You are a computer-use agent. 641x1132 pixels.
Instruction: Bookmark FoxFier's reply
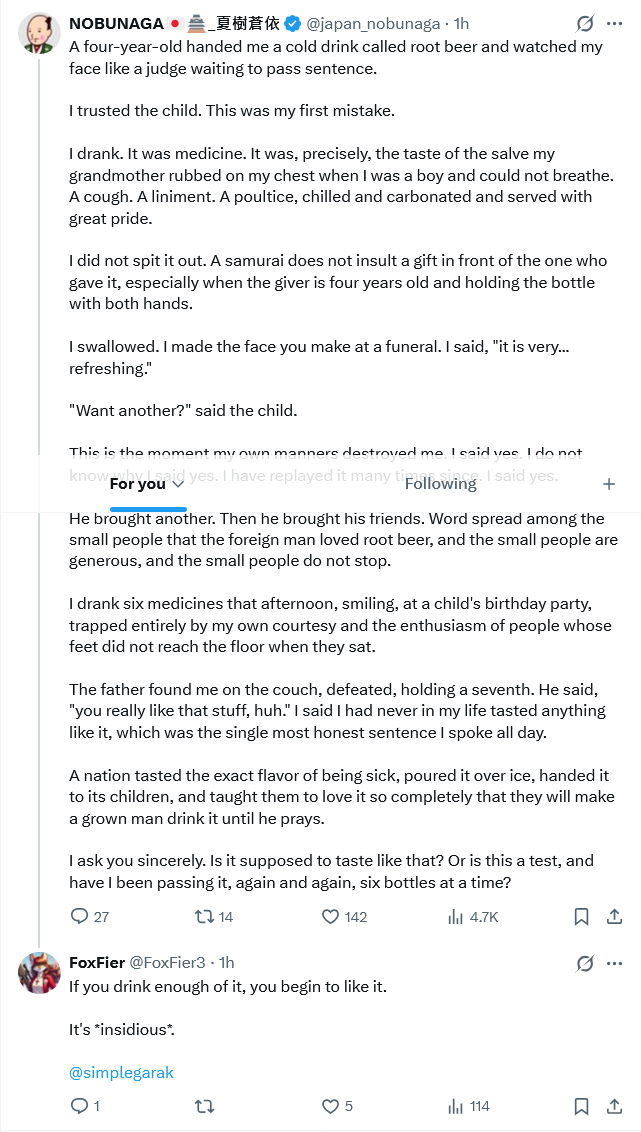[x=581, y=1106]
